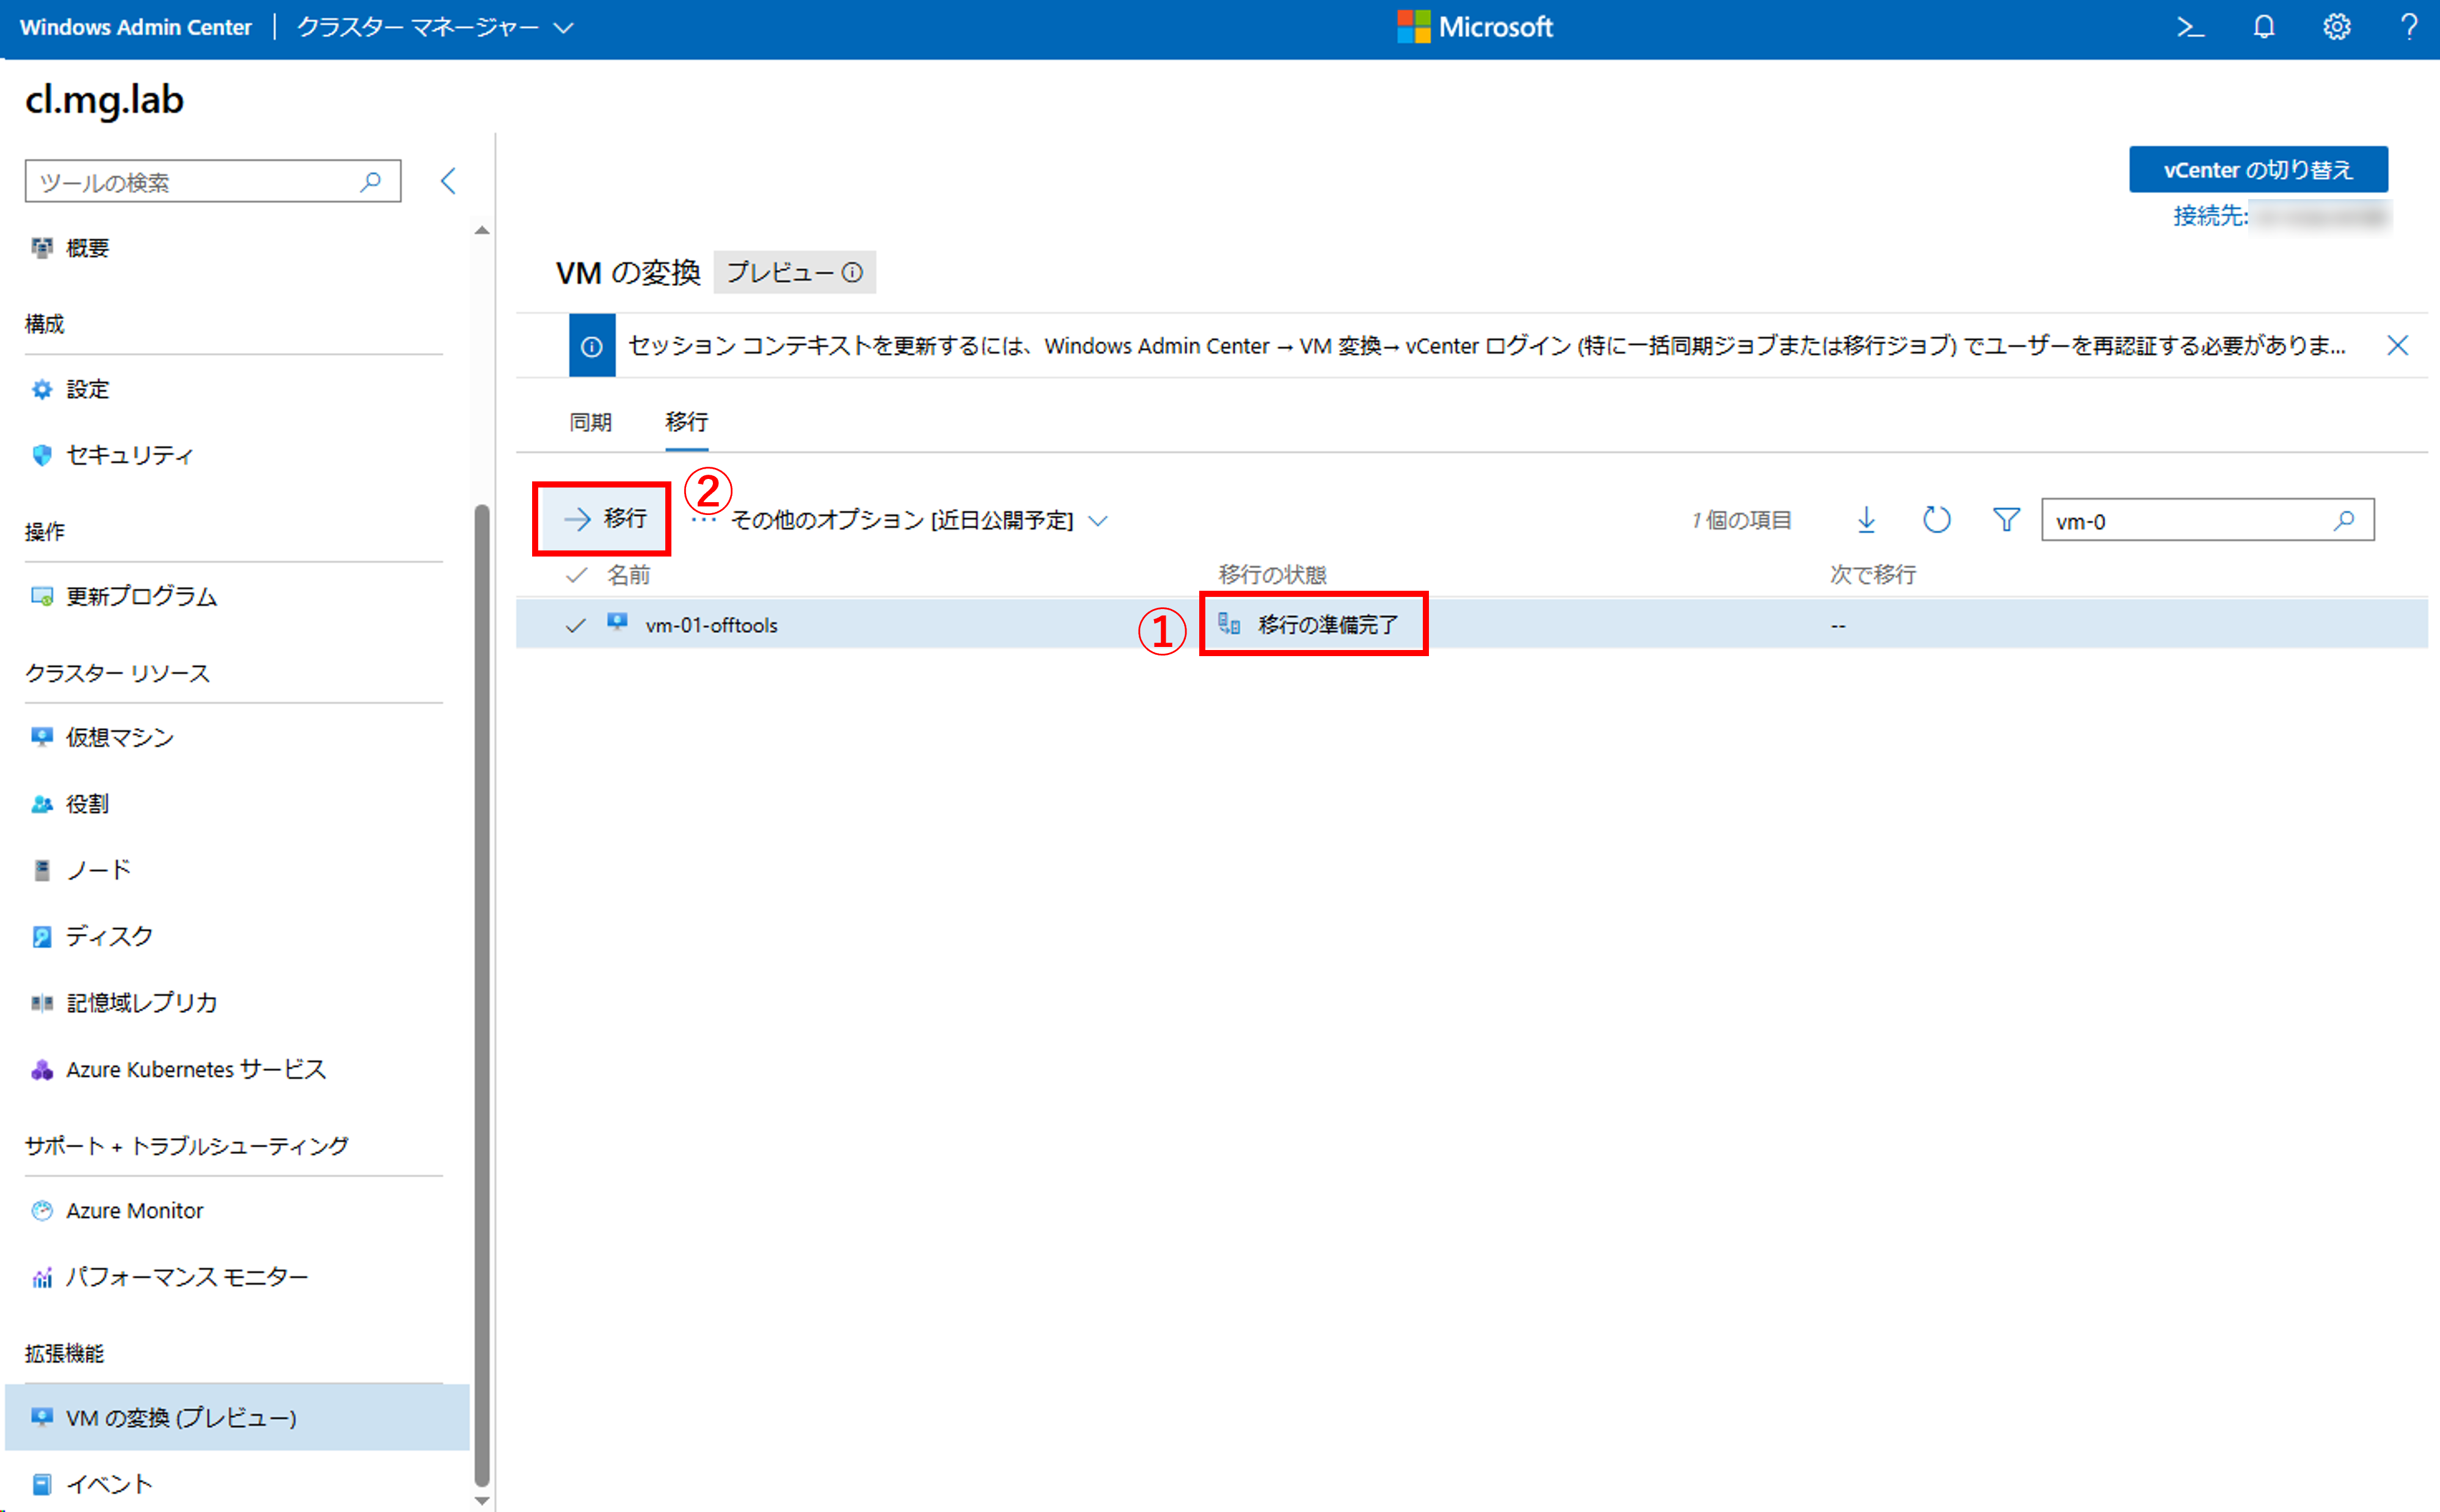The image size is (2440, 1512).
Task: Refresh the migration list
Action: coord(1936,520)
